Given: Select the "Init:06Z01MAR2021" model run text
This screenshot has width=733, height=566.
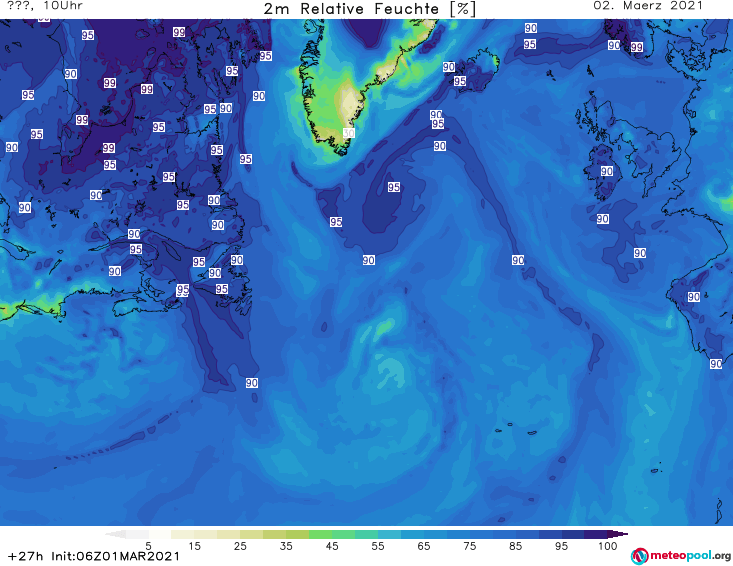Looking at the screenshot, I should (115, 556).
